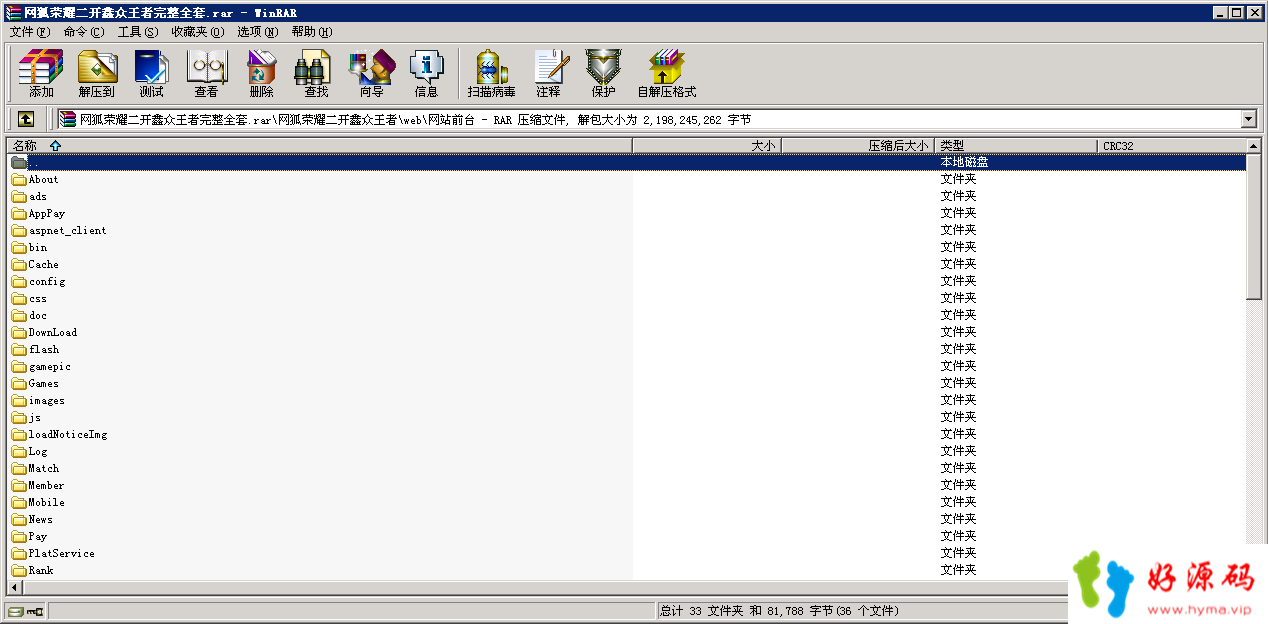Sort by 压缩后大小 column header
The height and width of the screenshot is (624, 1268).
coord(858,146)
